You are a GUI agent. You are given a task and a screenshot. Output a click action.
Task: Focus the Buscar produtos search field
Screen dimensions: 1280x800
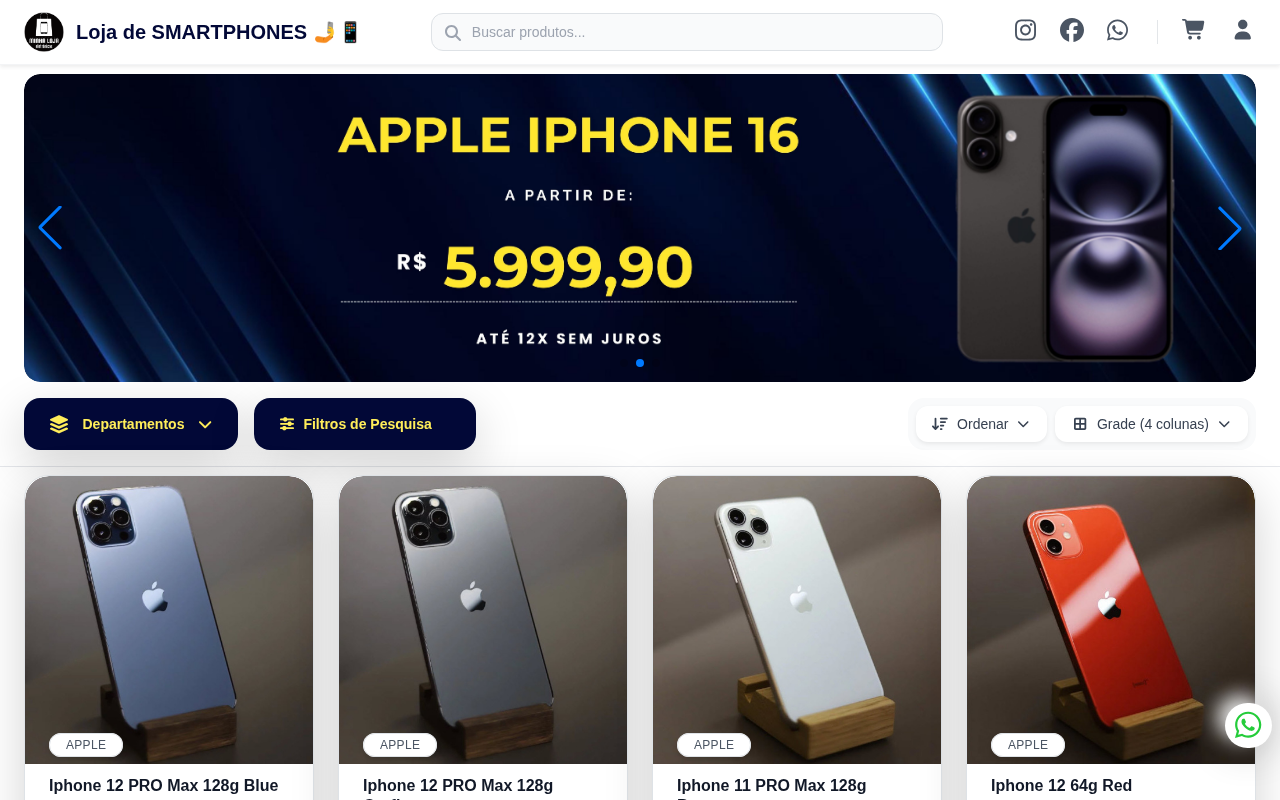pyautogui.click(x=687, y=32)
